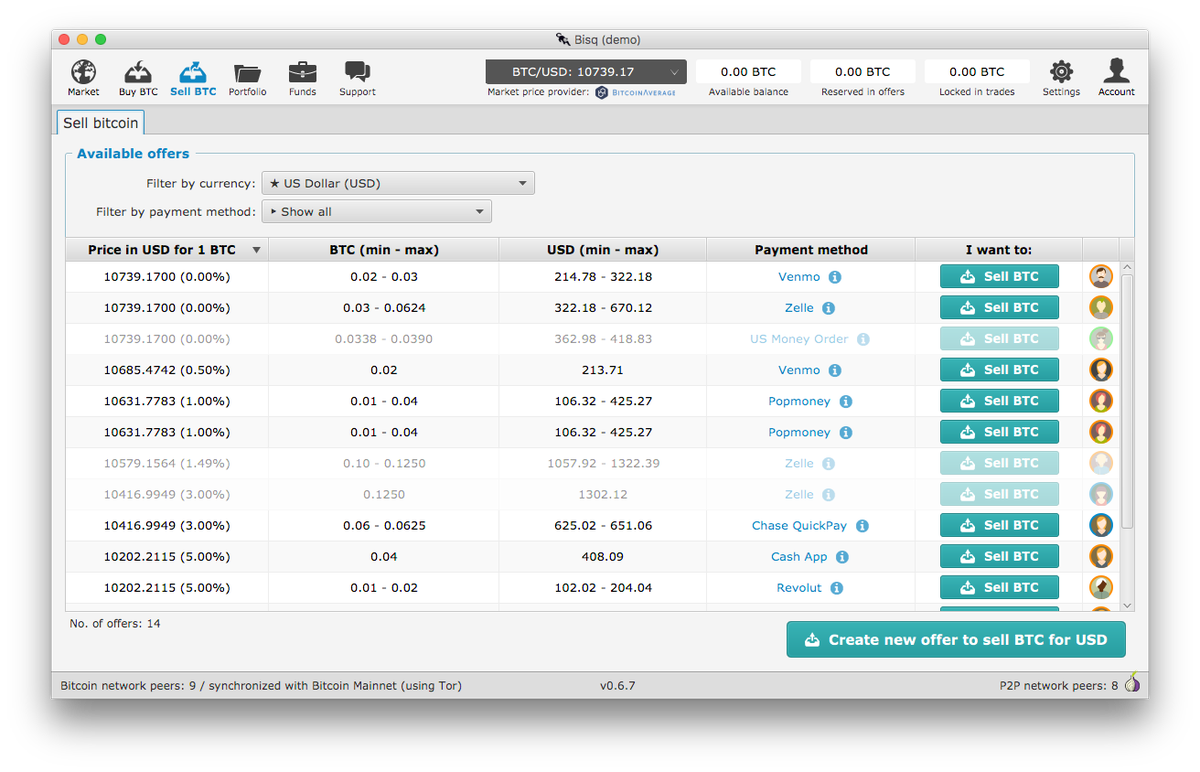Click scrollbar down arrow of offers table
This screenshot has width=1200, height=772.
1127,605
